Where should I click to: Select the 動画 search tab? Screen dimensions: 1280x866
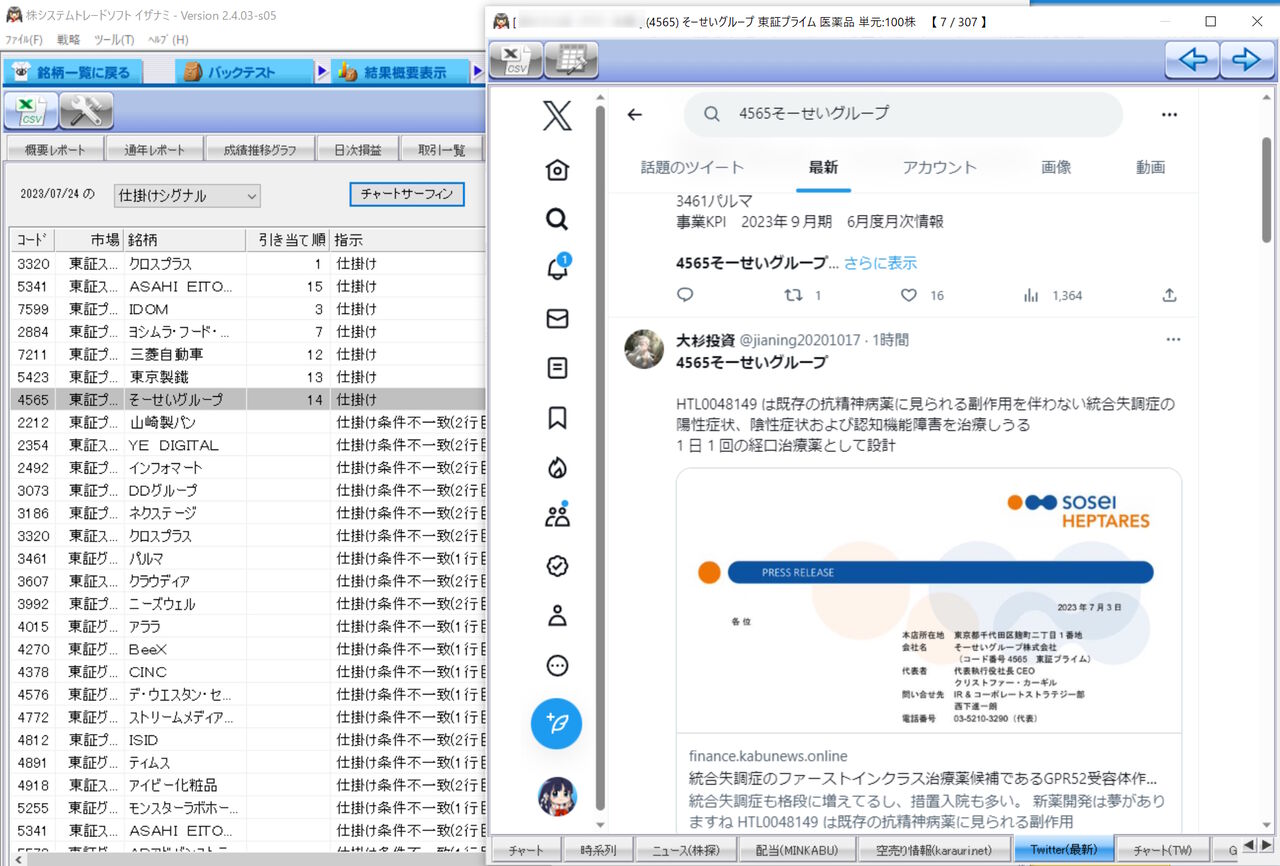[x=1150, y=167]
